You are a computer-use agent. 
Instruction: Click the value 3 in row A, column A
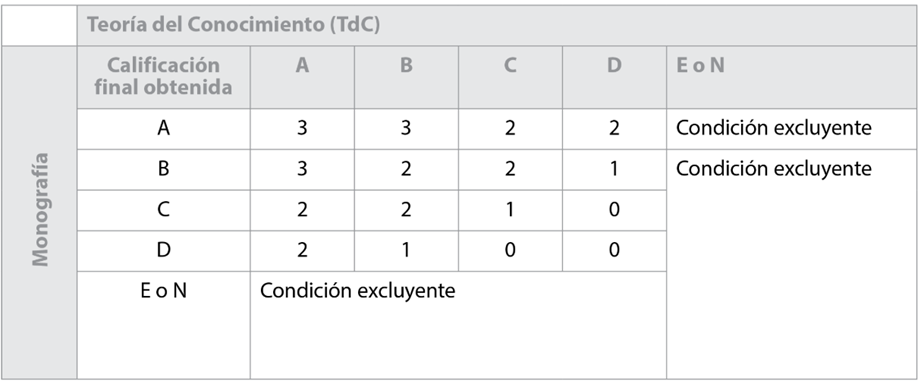click(x=302, y=129)
